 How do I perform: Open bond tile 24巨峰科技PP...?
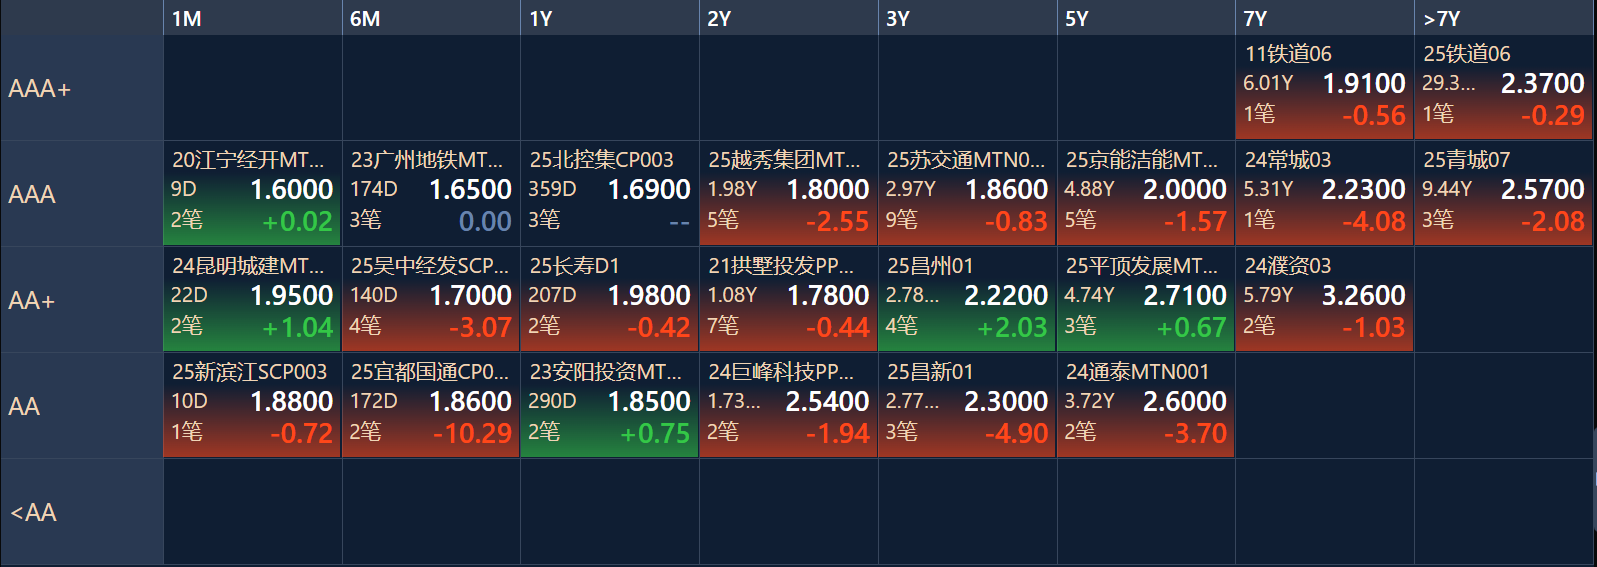(x=789, y=406)
